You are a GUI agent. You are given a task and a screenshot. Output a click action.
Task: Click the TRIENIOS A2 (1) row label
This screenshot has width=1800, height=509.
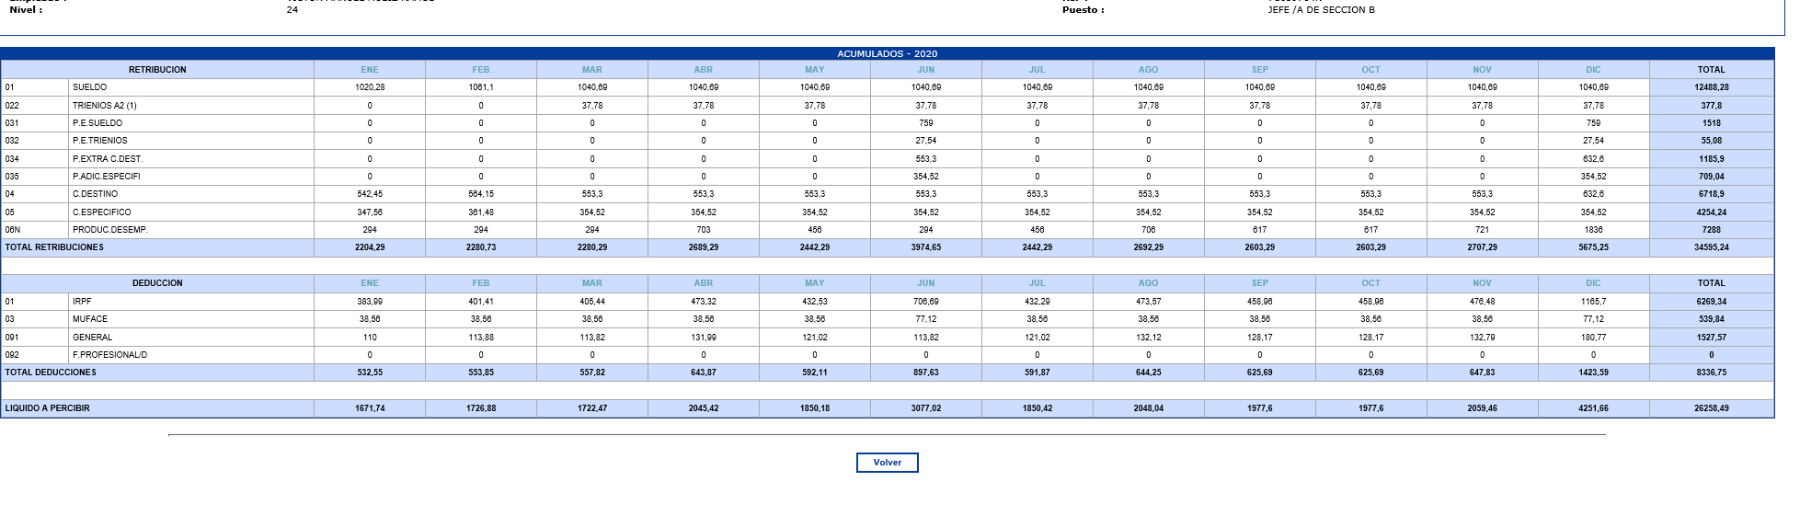coord(104,106)
